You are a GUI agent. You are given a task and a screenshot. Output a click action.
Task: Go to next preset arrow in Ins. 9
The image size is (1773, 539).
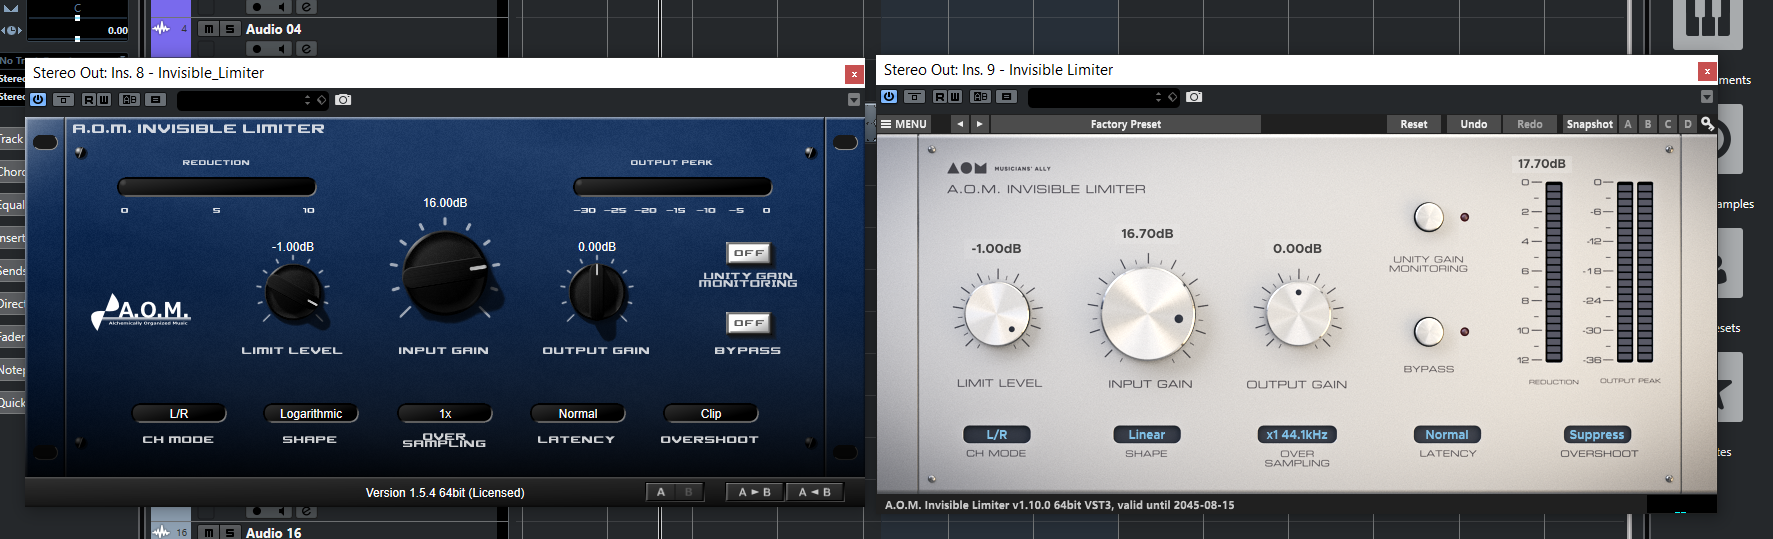(x=979, y=124)
